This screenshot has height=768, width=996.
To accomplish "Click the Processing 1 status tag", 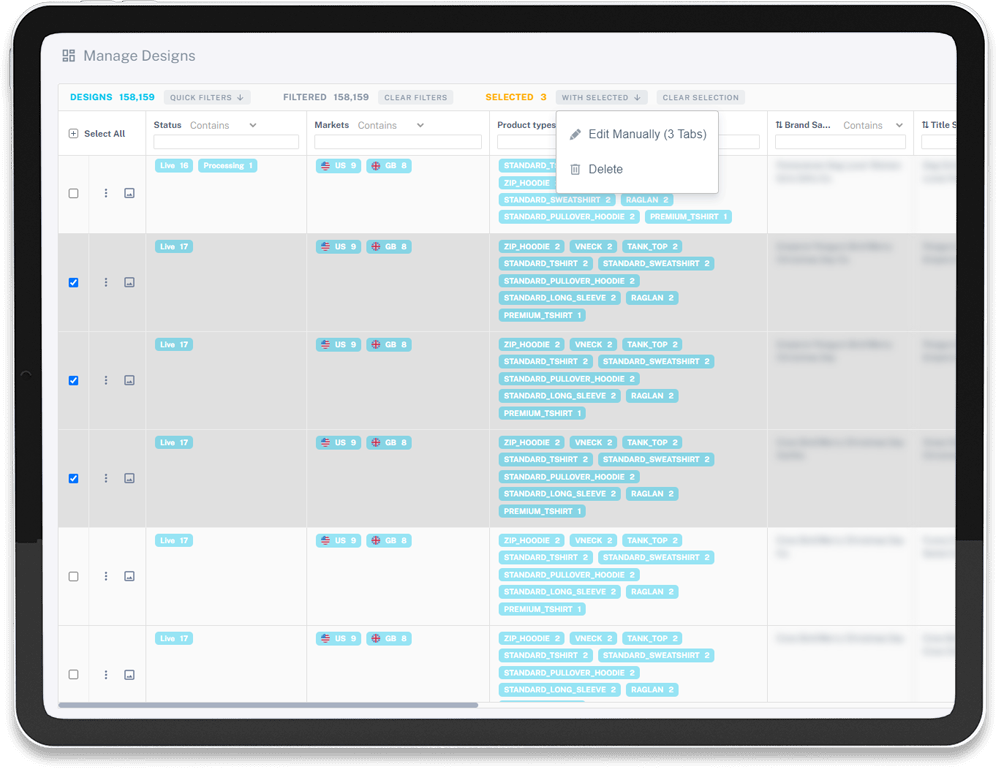I will (227, 166).
